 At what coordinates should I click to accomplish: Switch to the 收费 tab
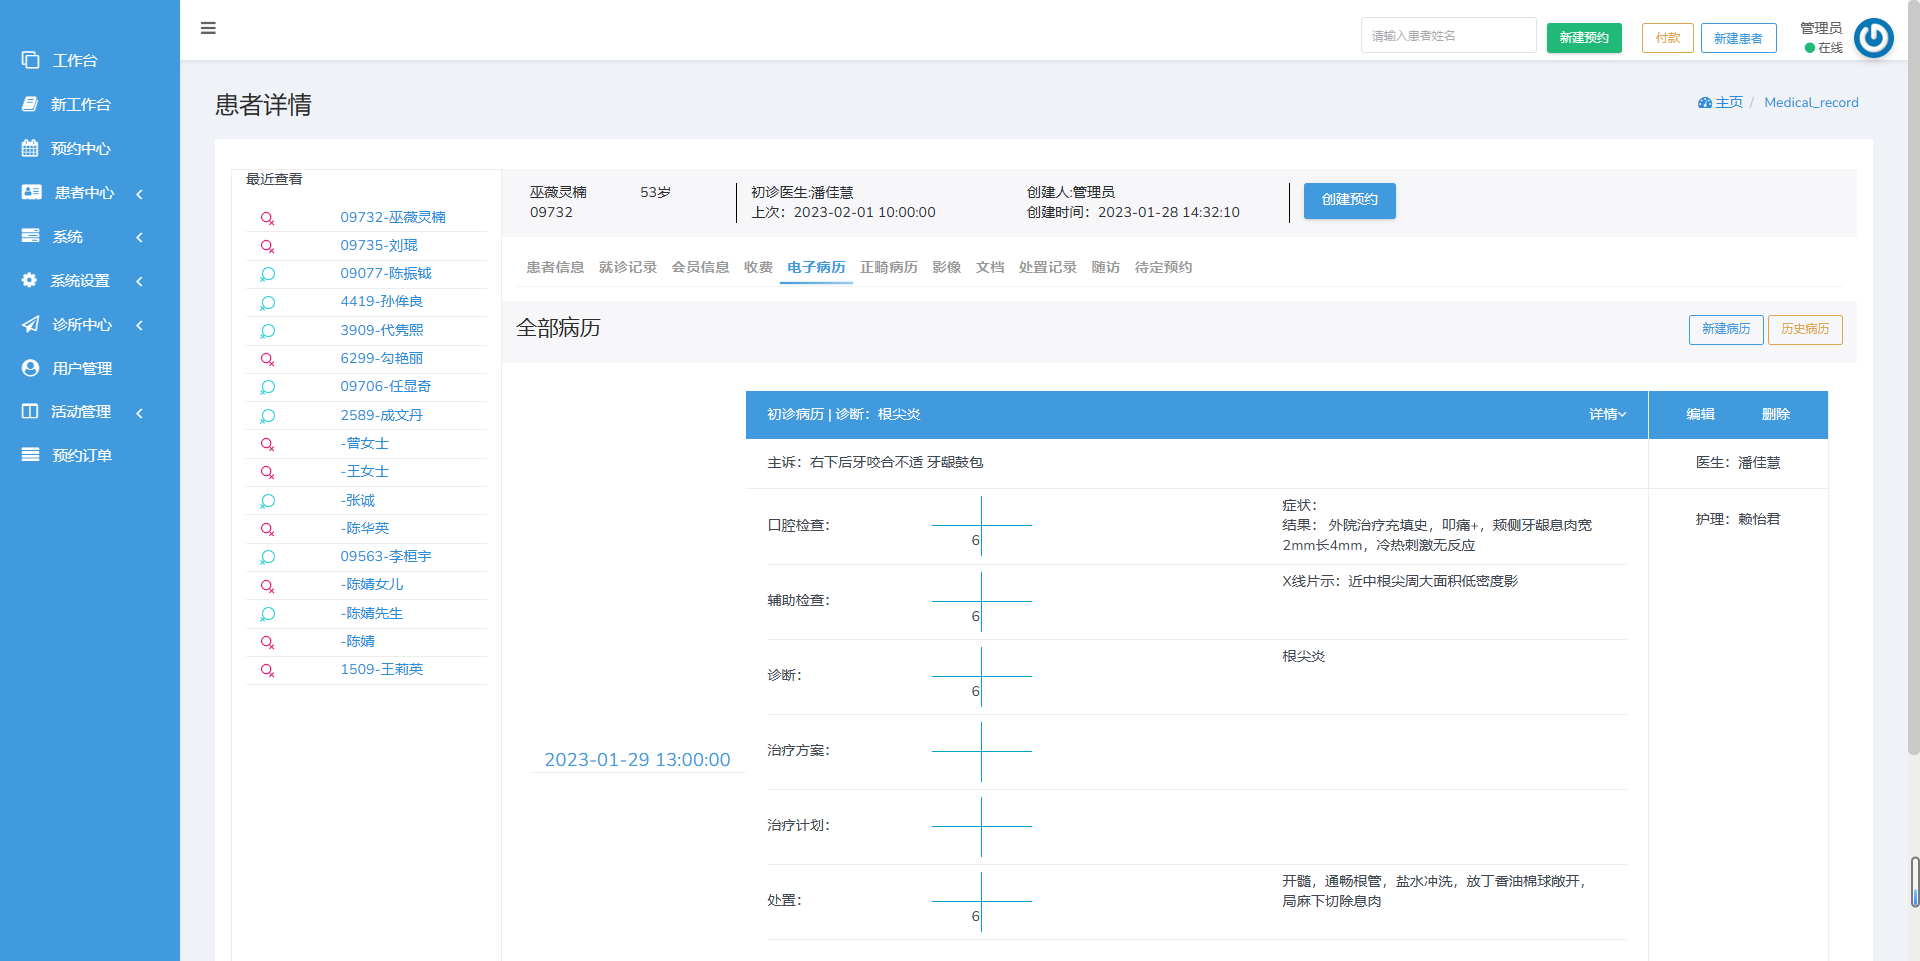758,267
